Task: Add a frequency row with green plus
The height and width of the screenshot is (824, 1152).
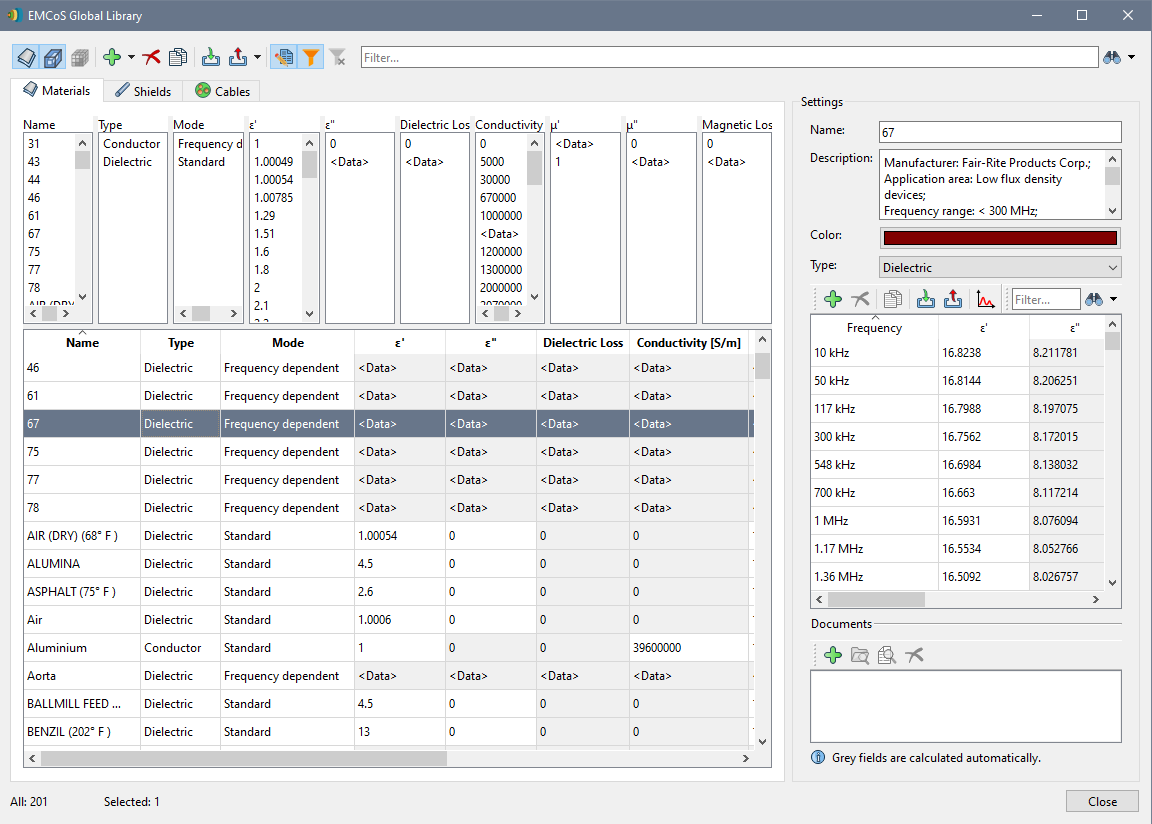Action: pyautogui.click(x=832, y=299)
